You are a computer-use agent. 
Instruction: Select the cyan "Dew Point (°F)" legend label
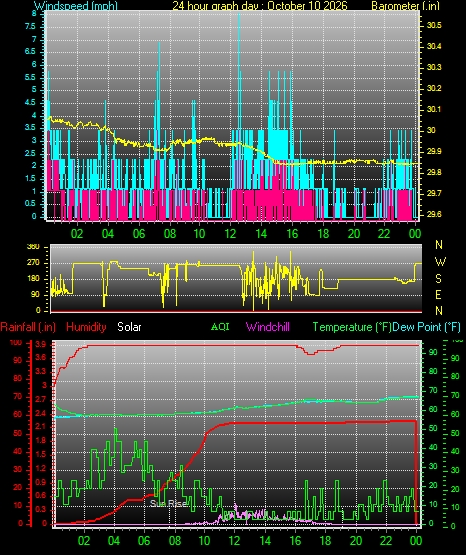click(427, 327)
